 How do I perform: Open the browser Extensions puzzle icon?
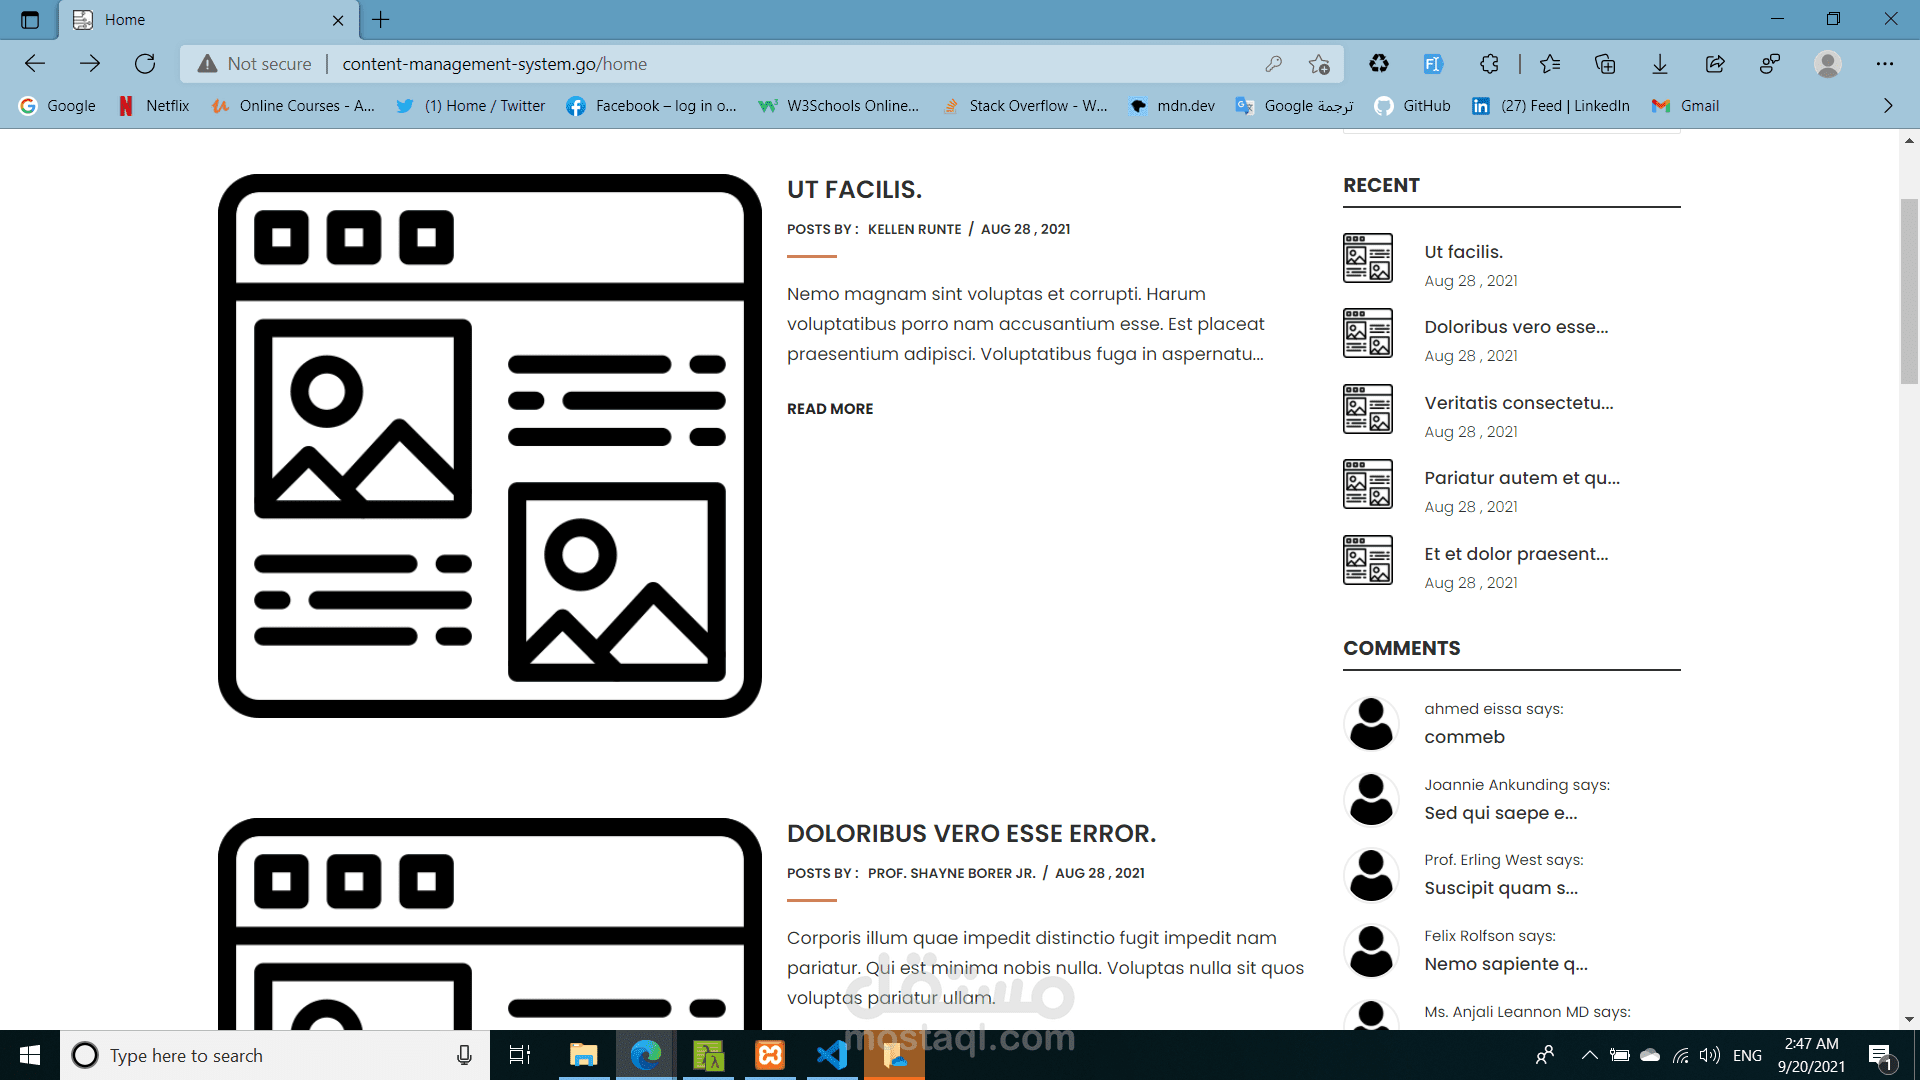pyautogui.click(x=1489, y=64)
